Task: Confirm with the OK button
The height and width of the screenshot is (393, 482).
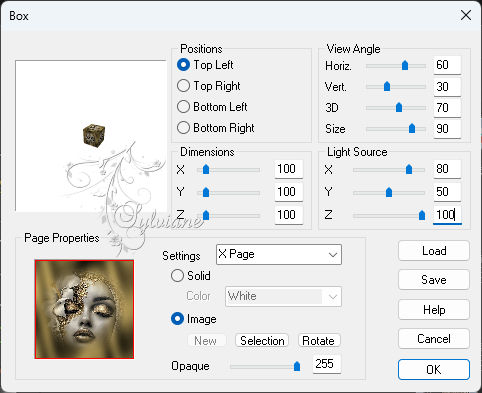Action: pos(434,369)
